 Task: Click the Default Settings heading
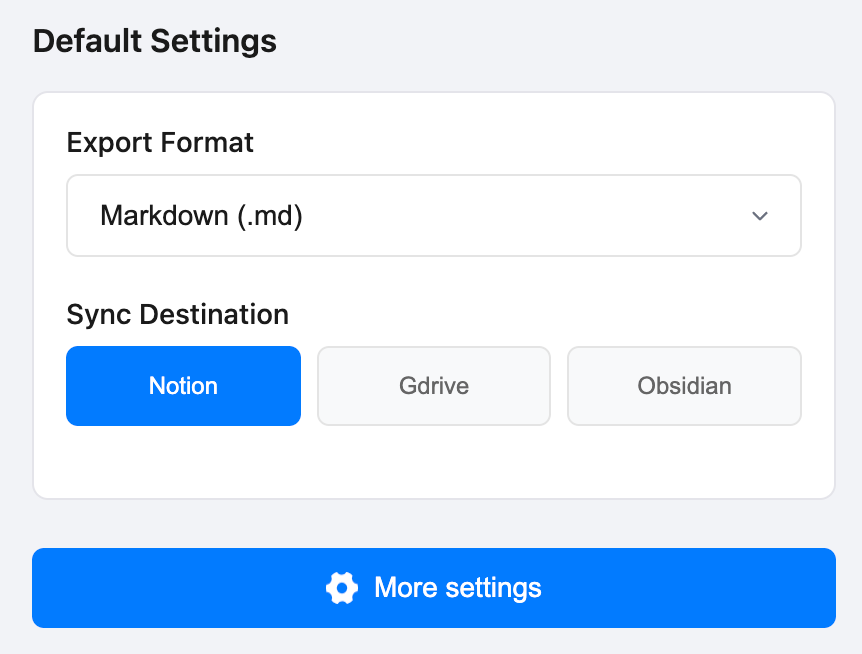(x=154, y=41)
